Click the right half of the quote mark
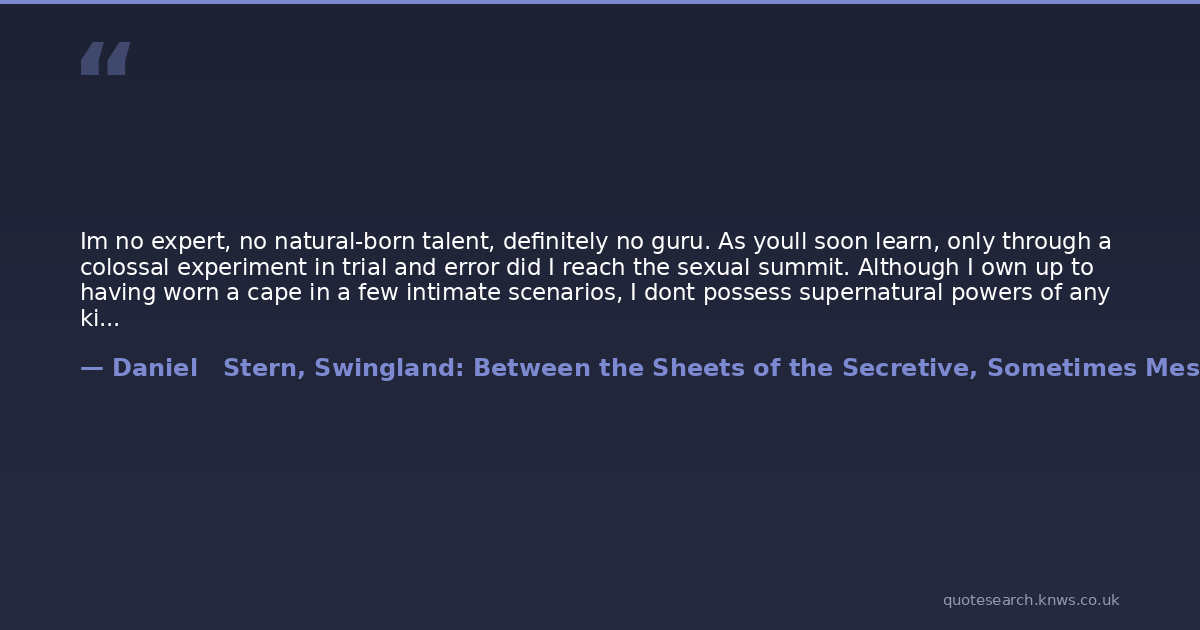Screen dimensions: 1200x630 118,59
